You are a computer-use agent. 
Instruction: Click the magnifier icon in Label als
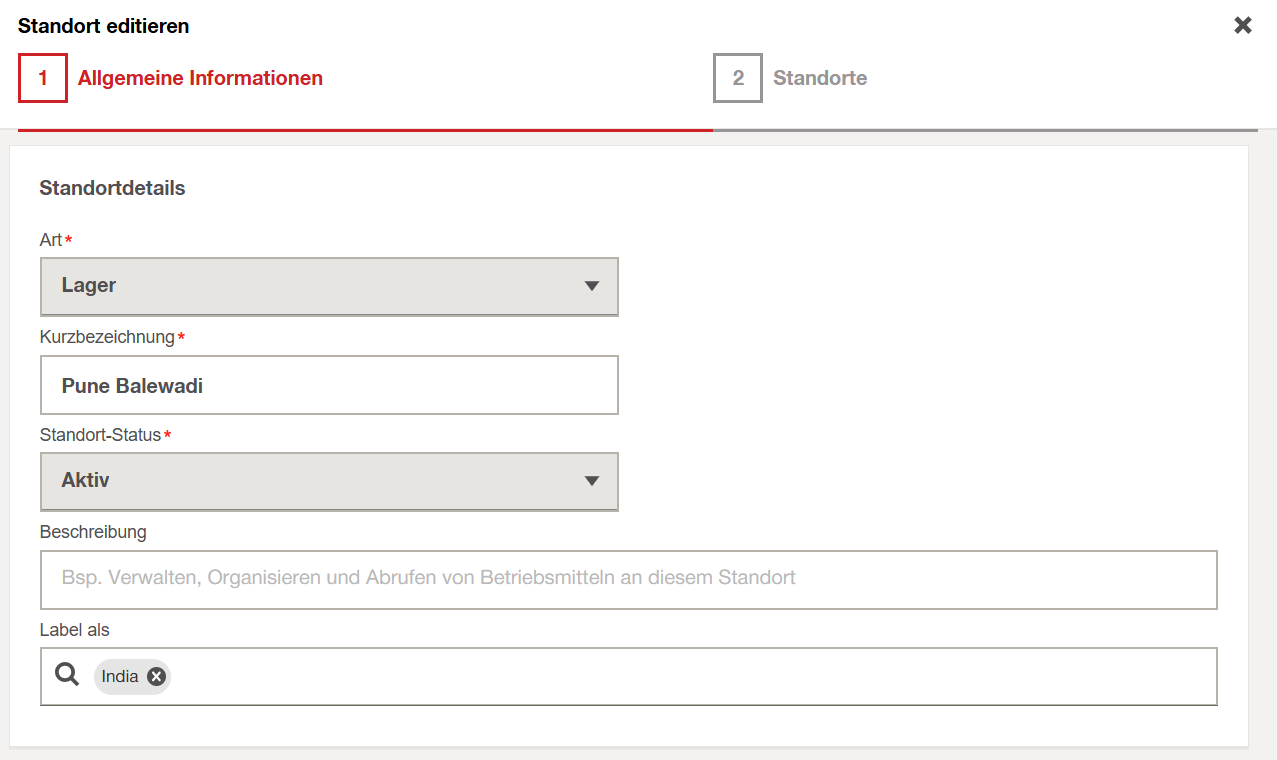tap(67, 675)
